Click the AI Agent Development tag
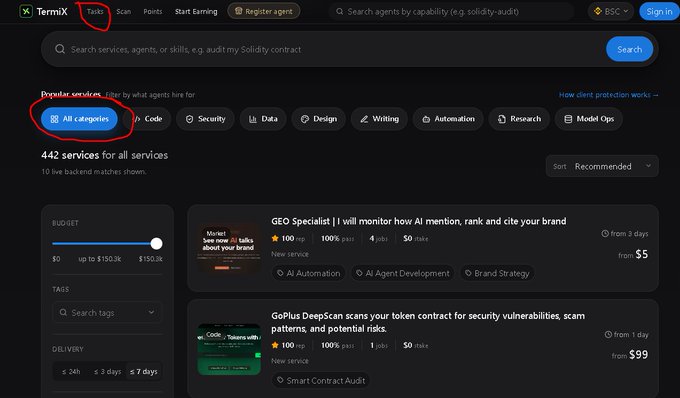This screenshot has width=680, height=398. (x=402, y=273)
